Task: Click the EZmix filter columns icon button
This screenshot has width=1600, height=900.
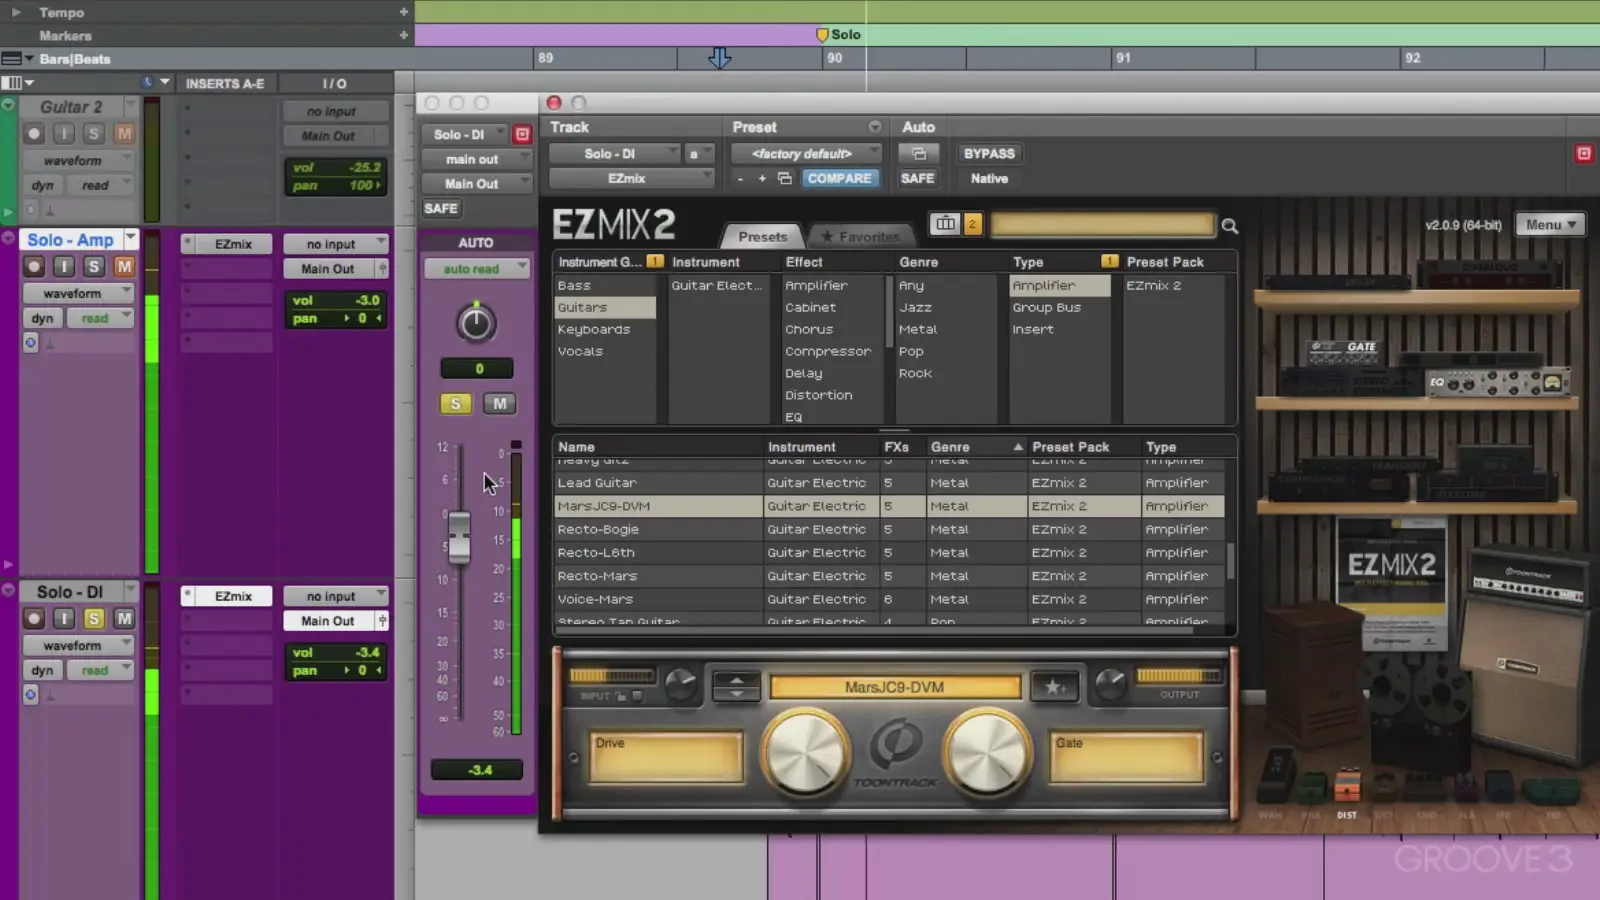Action: coord(945,224)
